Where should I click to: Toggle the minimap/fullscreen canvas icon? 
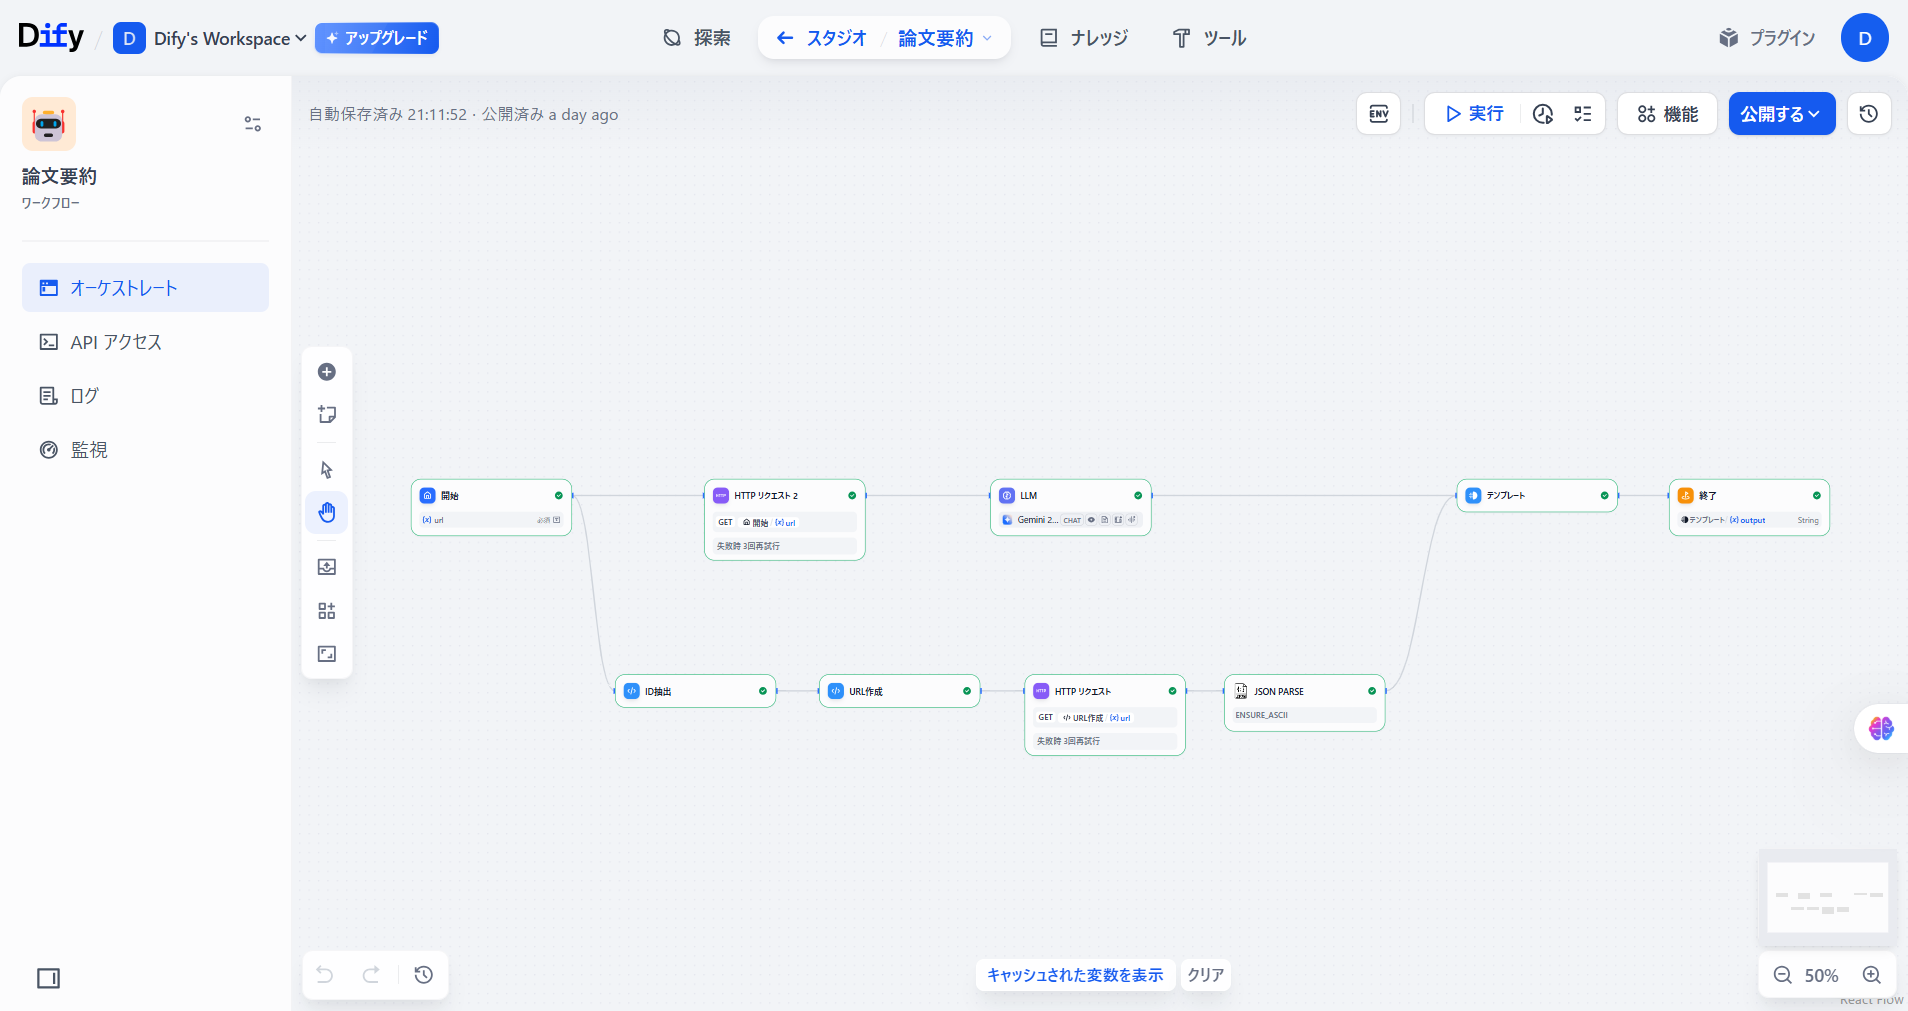pyautogui.click(x=326, y=654)
